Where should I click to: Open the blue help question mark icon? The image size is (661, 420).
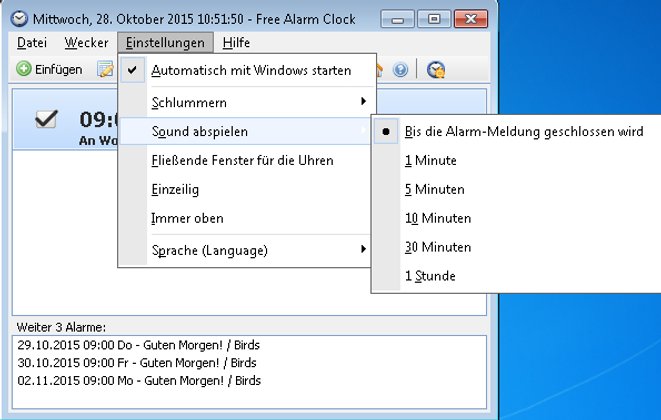[400, 70]
